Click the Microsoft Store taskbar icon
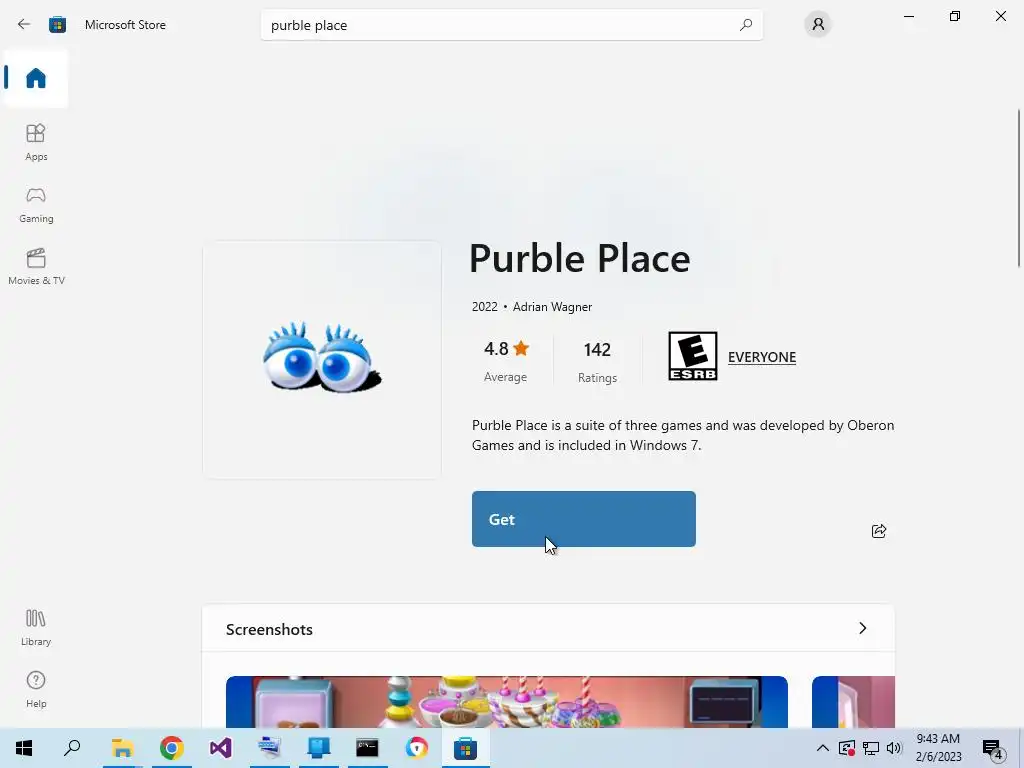 click(466, 748)
